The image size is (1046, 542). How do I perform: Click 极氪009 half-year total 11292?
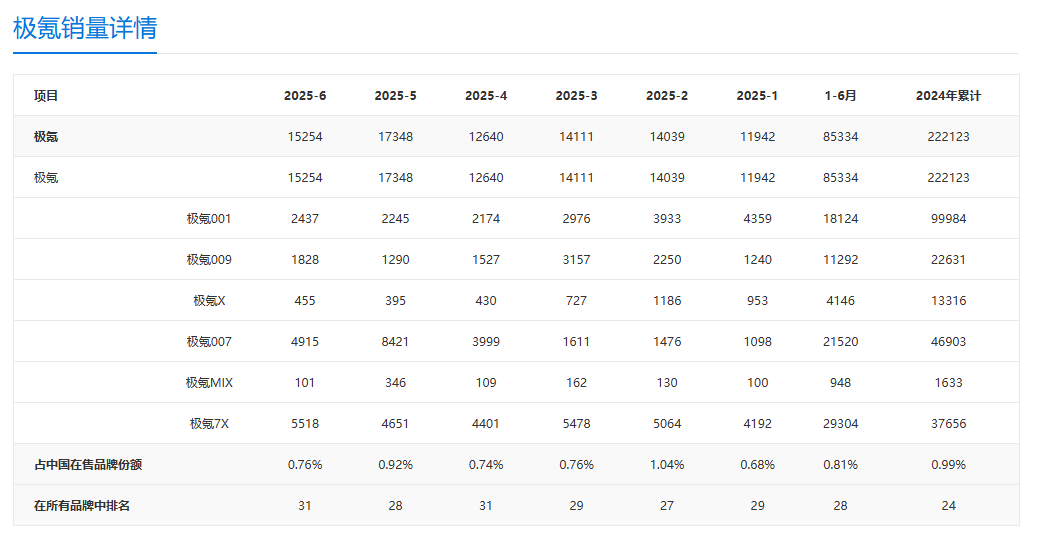pyautogui.click(x=841, y=260)
